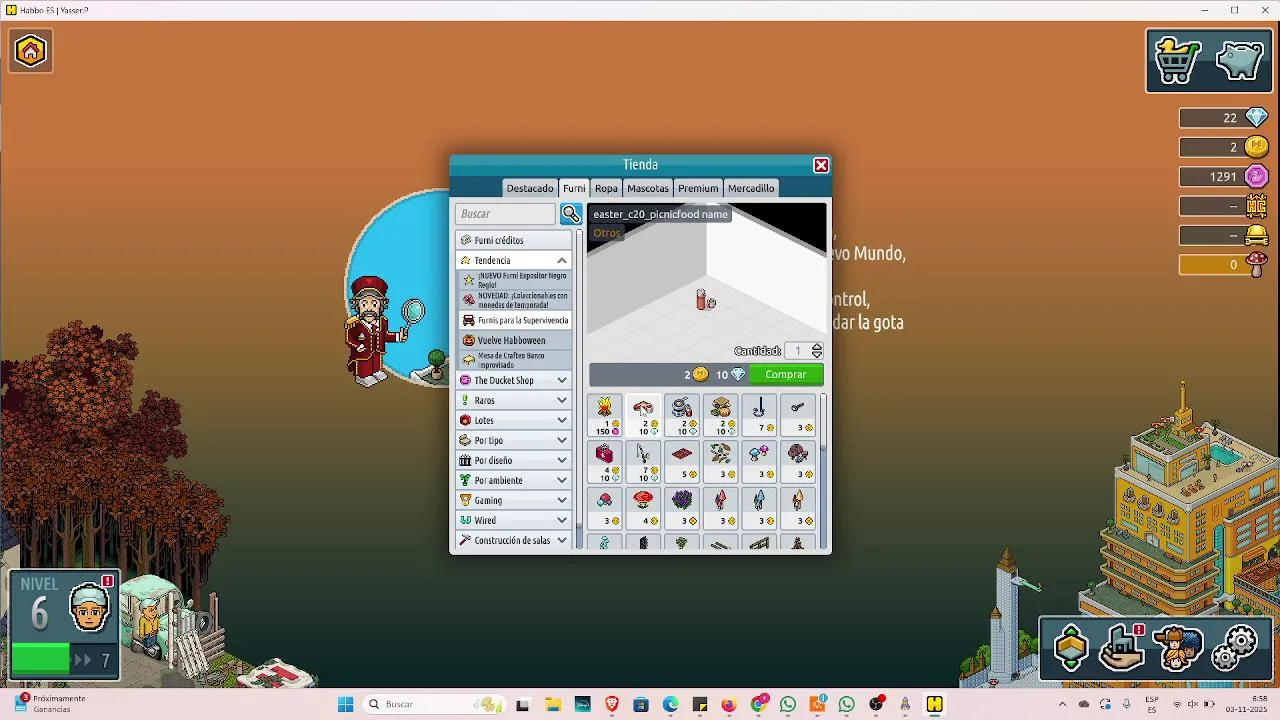Image resolution: width=1280 pixels, height=720 pixels.
Task: Click the Buscar field in Tienda
Action: (x=505, y=214)
